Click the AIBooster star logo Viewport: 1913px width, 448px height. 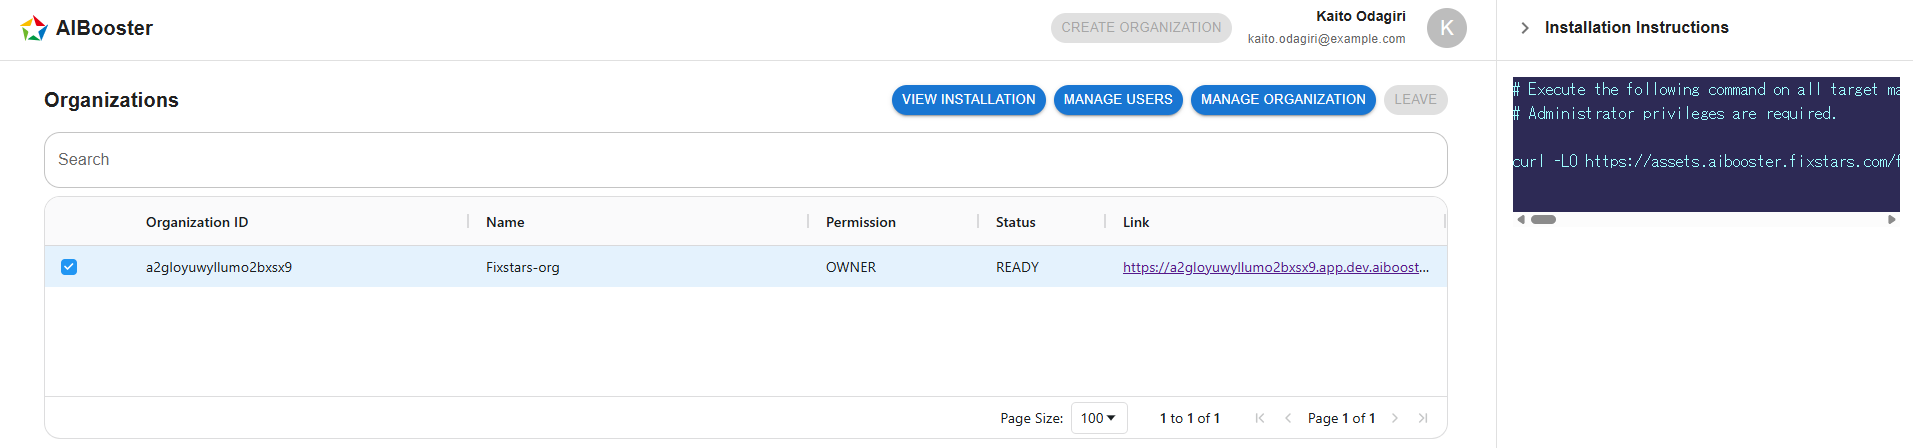(x=34, y=28)
